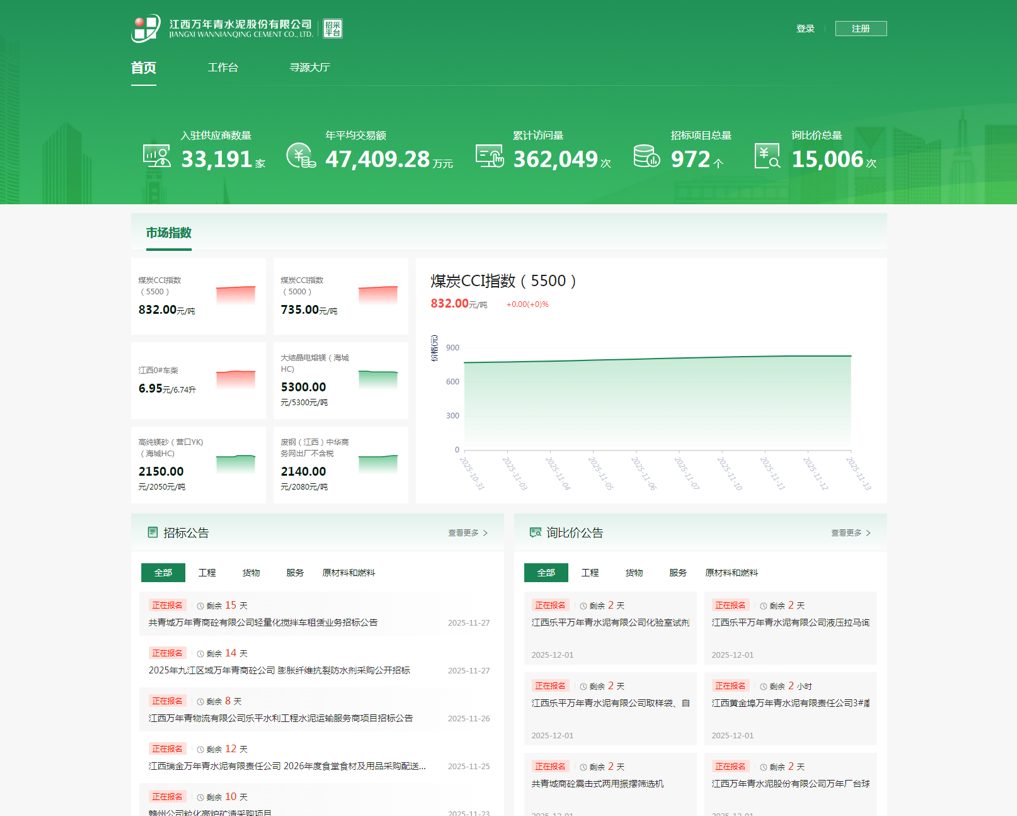Viewport: 1017px width, 816px height.
Task: Select the 服务 filter in 询比价公告
Action: point(678,573)
